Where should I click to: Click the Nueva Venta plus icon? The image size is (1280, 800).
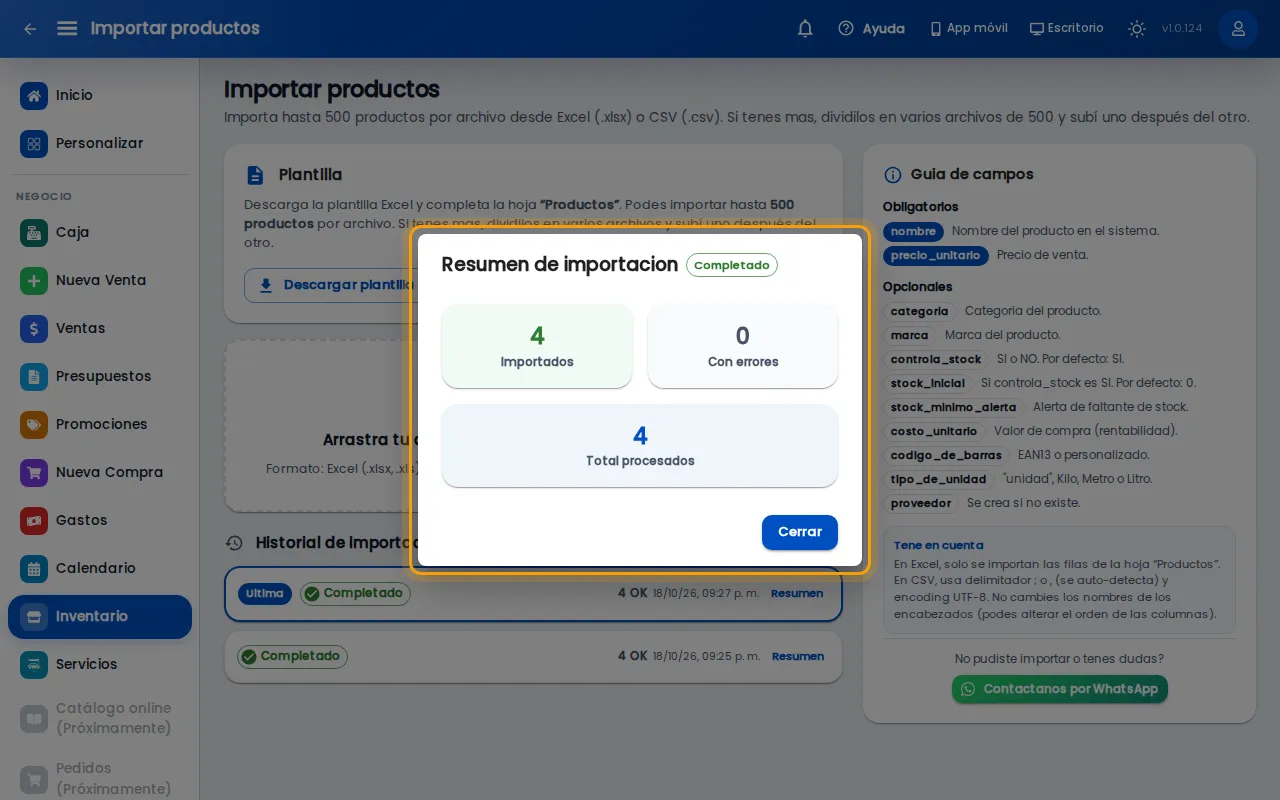tap(34, 280)
